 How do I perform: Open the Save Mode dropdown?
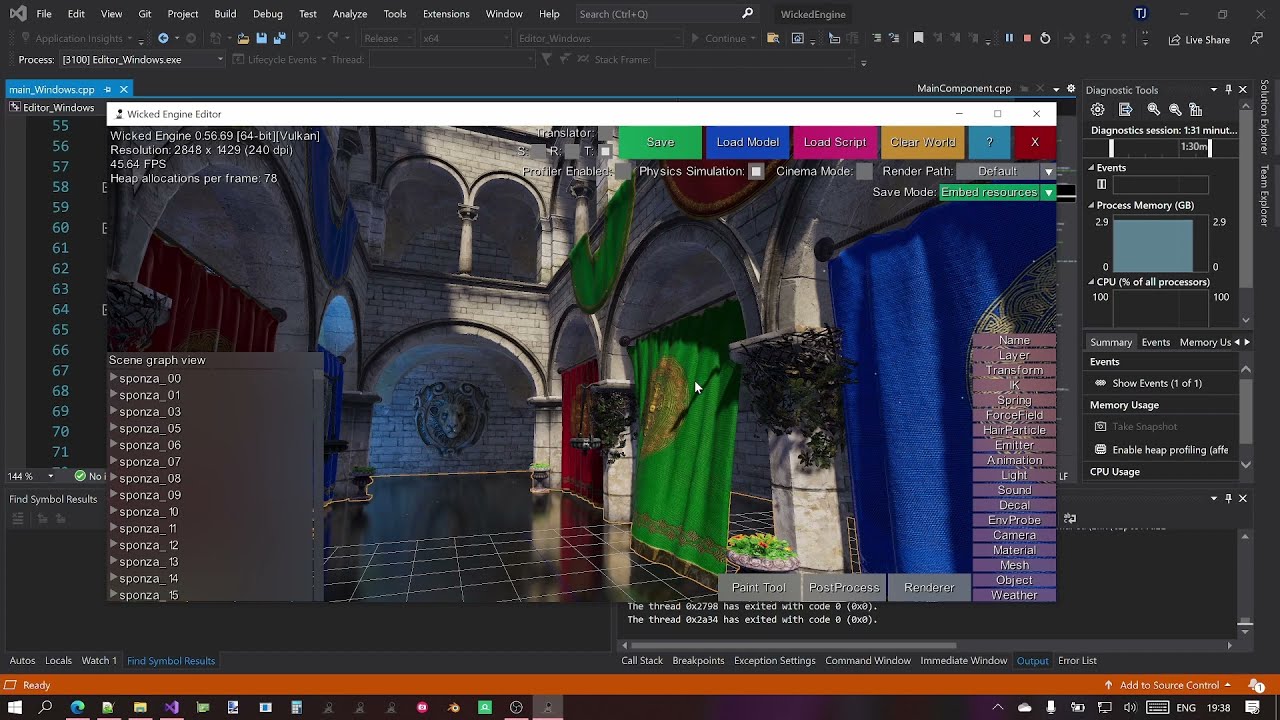[1048, 193]
